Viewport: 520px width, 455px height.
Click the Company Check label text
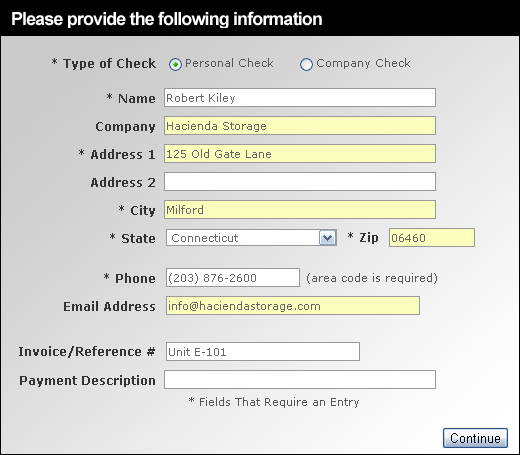363,63
